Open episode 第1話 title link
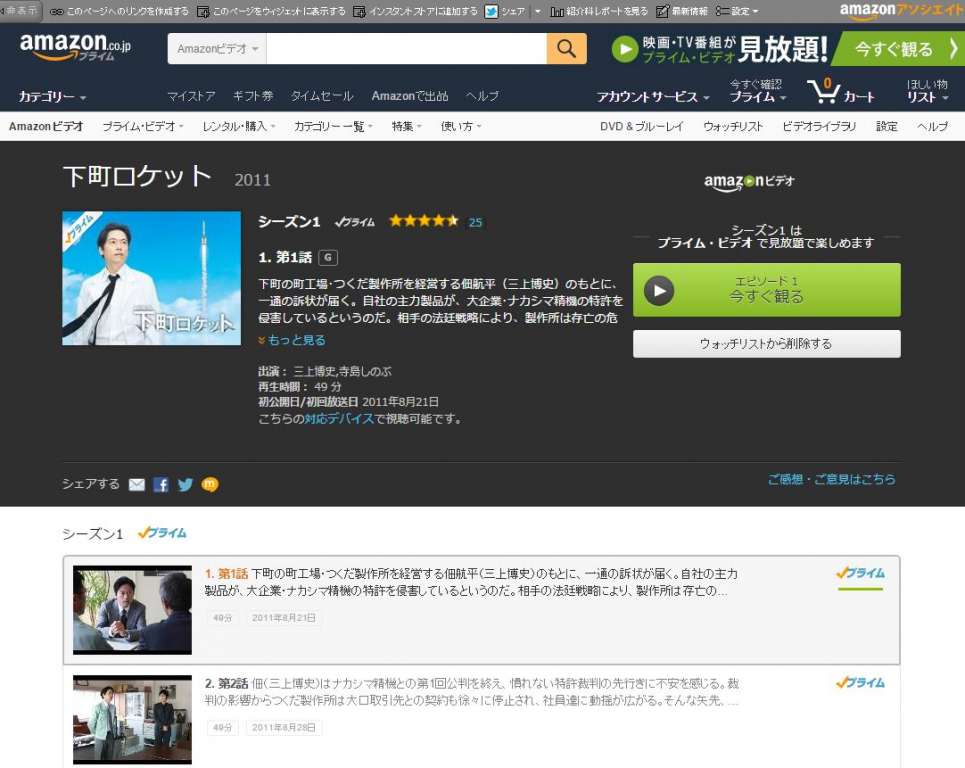 tap(226, 574)
